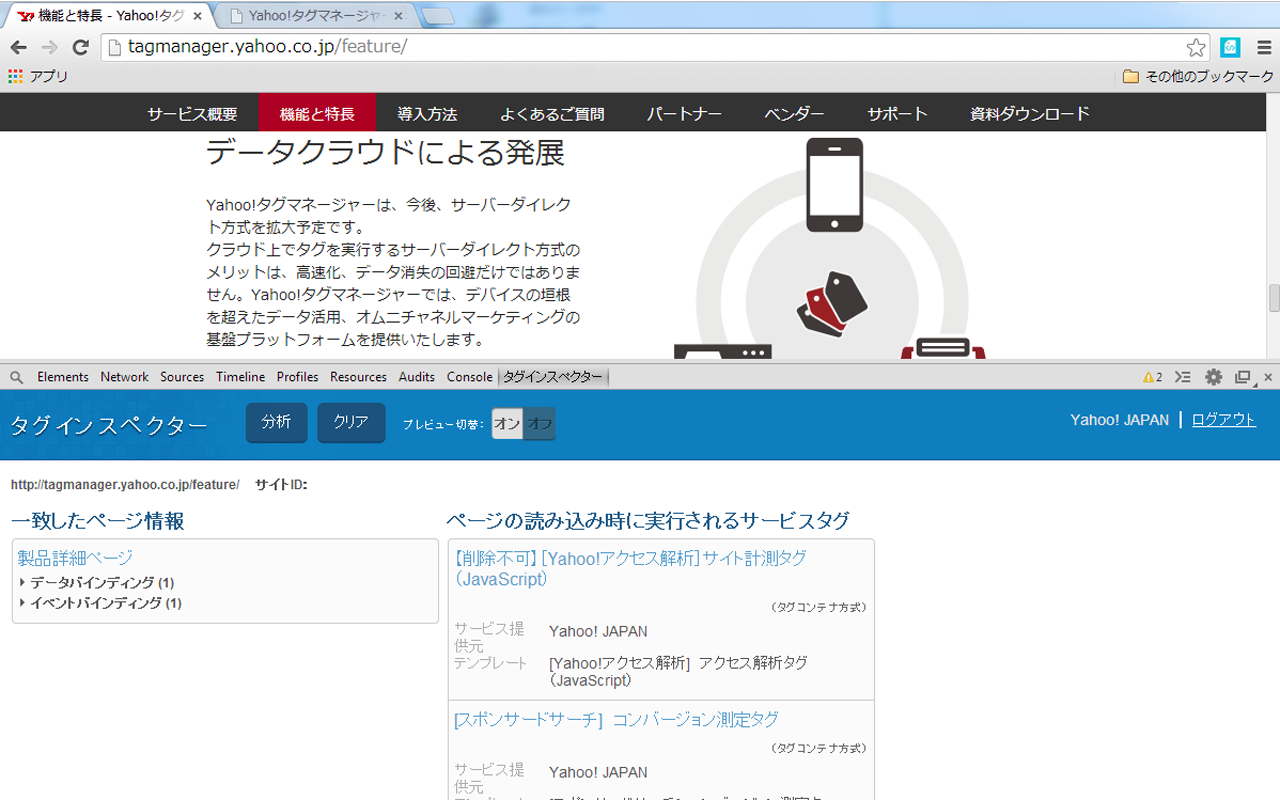Open the 製品詳細ページ link
1280x800 pixels.
coord(75,558)
